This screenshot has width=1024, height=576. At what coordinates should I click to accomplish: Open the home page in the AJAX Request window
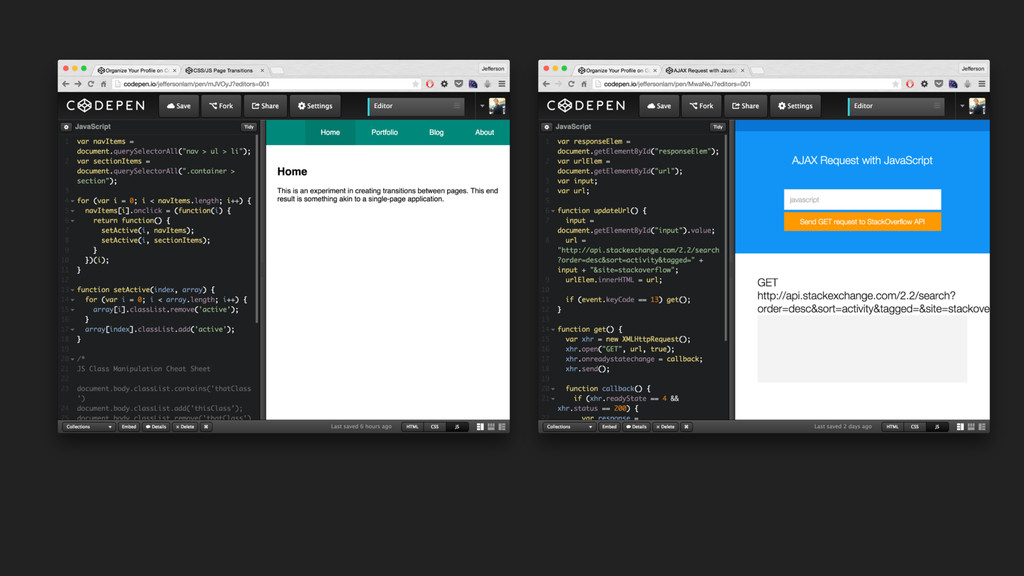[584, 84]
